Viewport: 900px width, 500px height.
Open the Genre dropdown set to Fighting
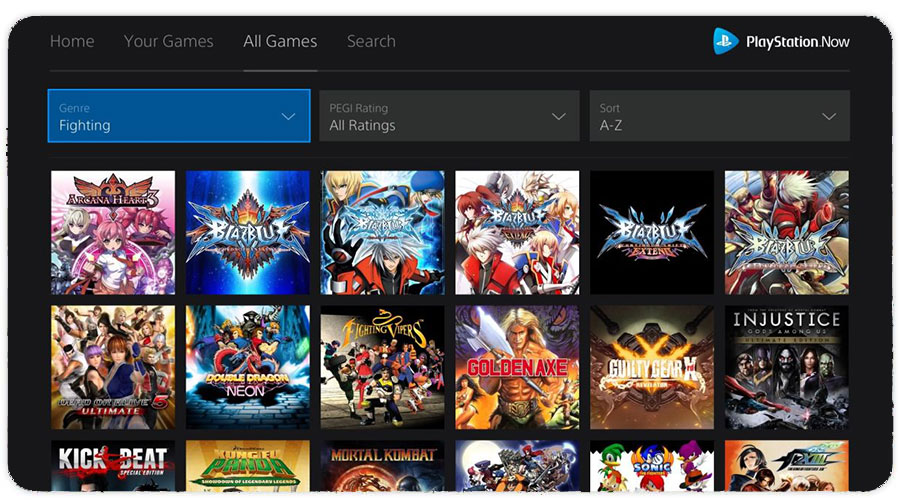(179, 115)
